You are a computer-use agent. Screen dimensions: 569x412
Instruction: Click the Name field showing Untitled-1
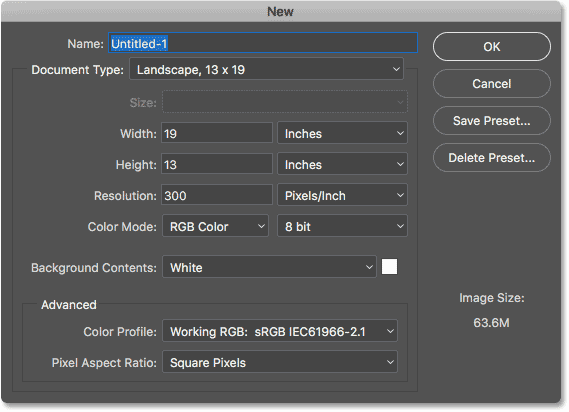[x=263, y=44]
